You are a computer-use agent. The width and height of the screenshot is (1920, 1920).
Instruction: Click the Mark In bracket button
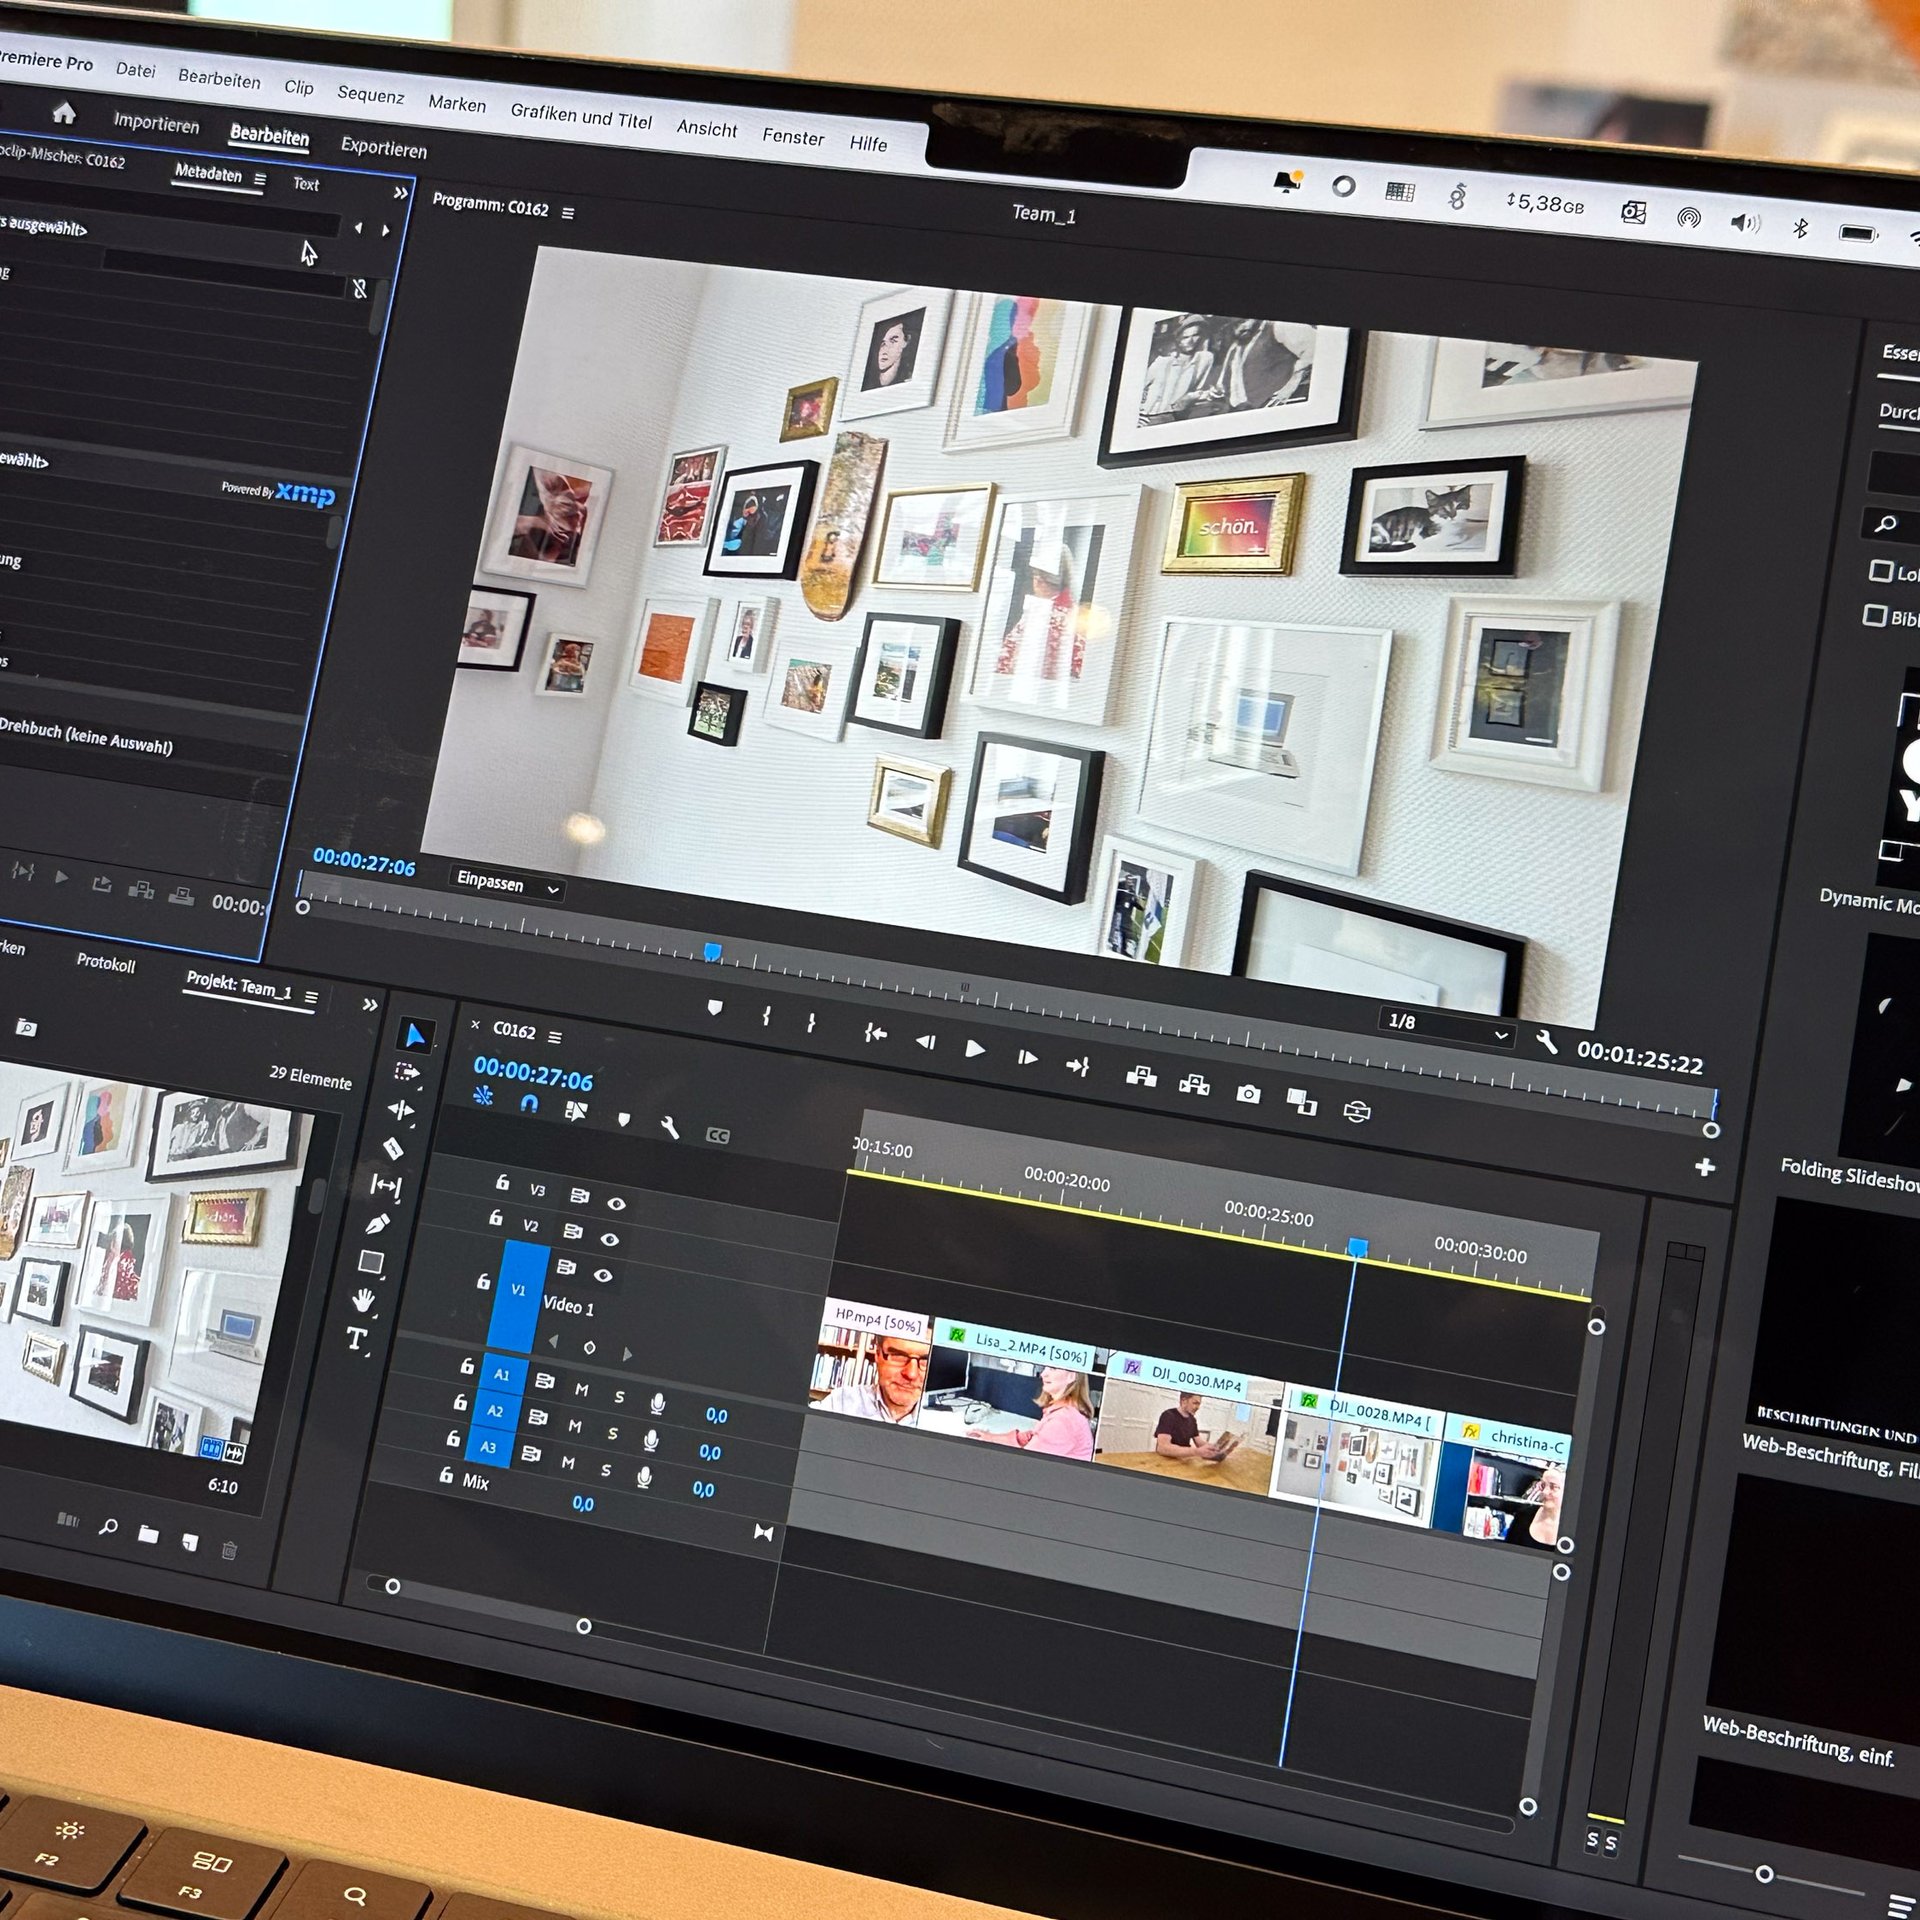(766, 1016)
